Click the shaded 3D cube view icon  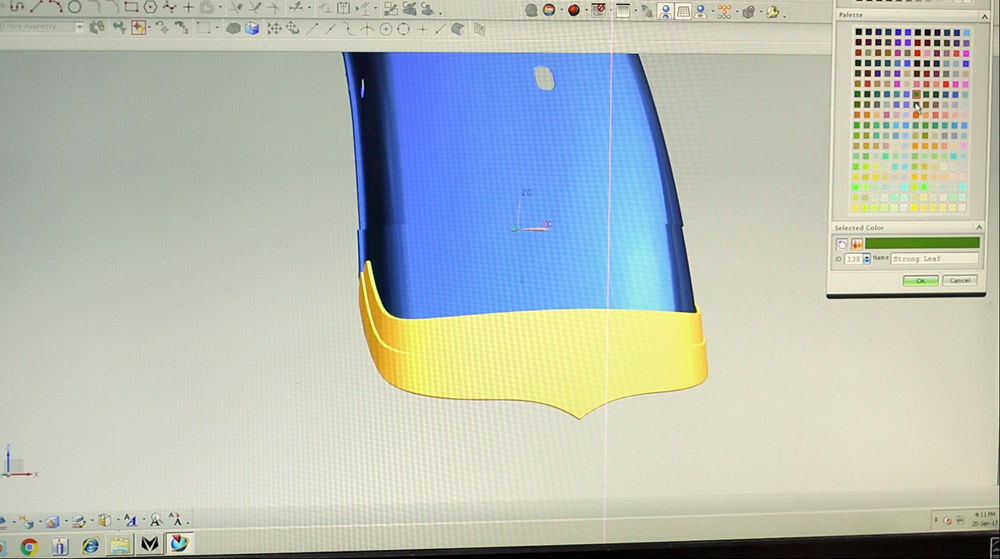point(252,28)
